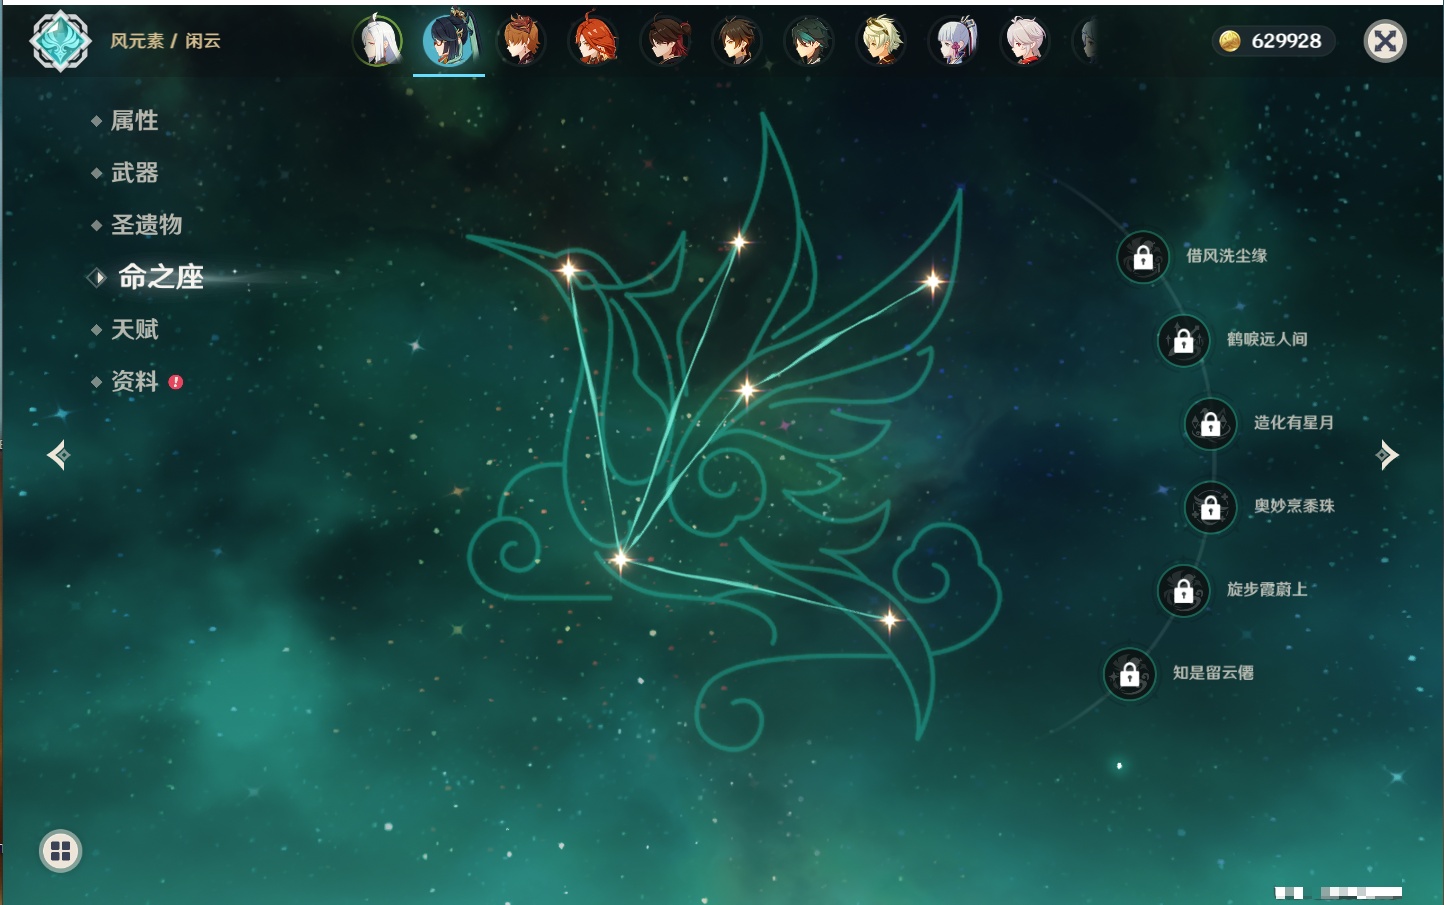
Task: Open the 奥妙烹黍珠 constellation lock icon
Action: (1211, 507)
